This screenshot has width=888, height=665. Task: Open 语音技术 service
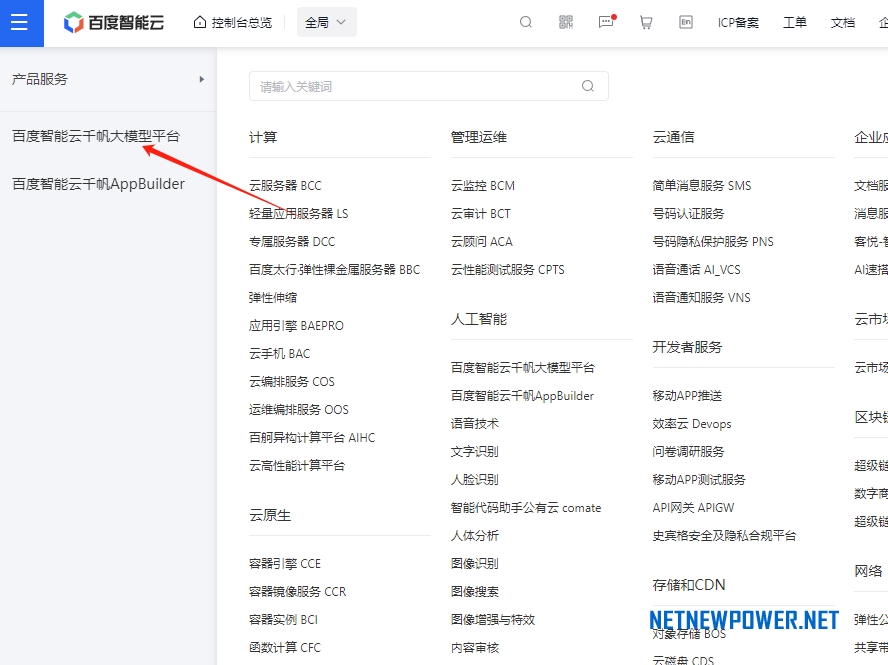tap(475, 424)
